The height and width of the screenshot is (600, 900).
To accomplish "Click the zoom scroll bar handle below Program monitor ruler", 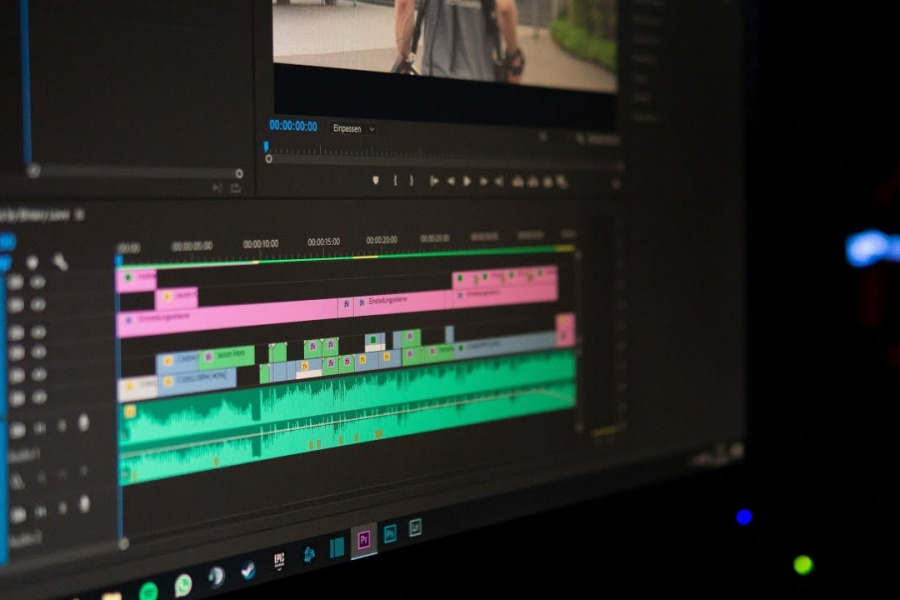I will tap(269, 159).
